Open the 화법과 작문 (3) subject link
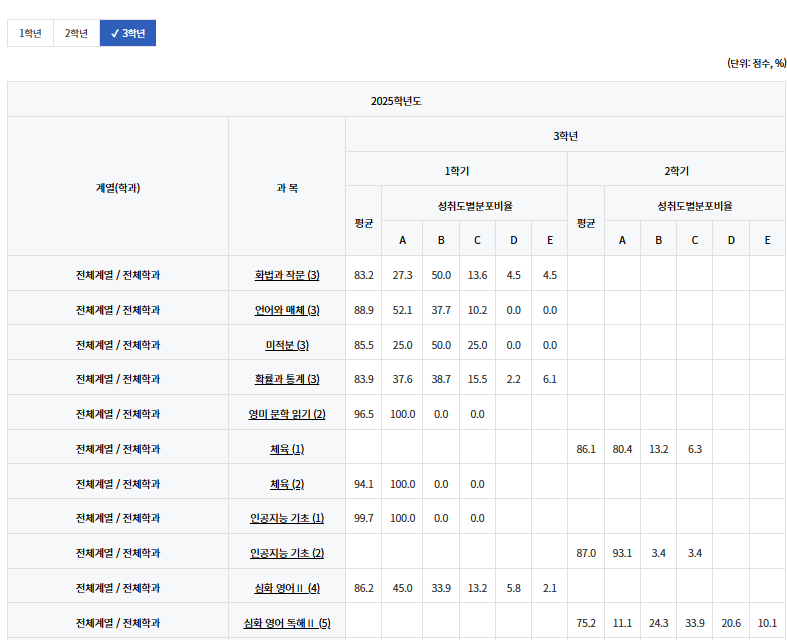Viewport: 787px width, 640px height. (x=287, y=275)
